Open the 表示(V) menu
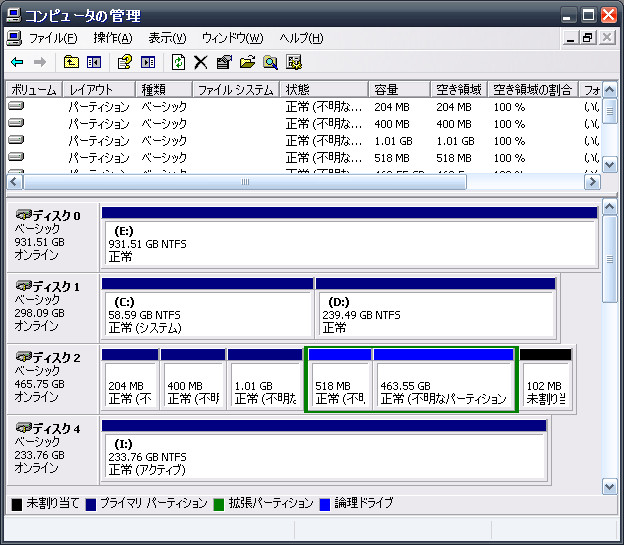 click(x=167, y=38)
